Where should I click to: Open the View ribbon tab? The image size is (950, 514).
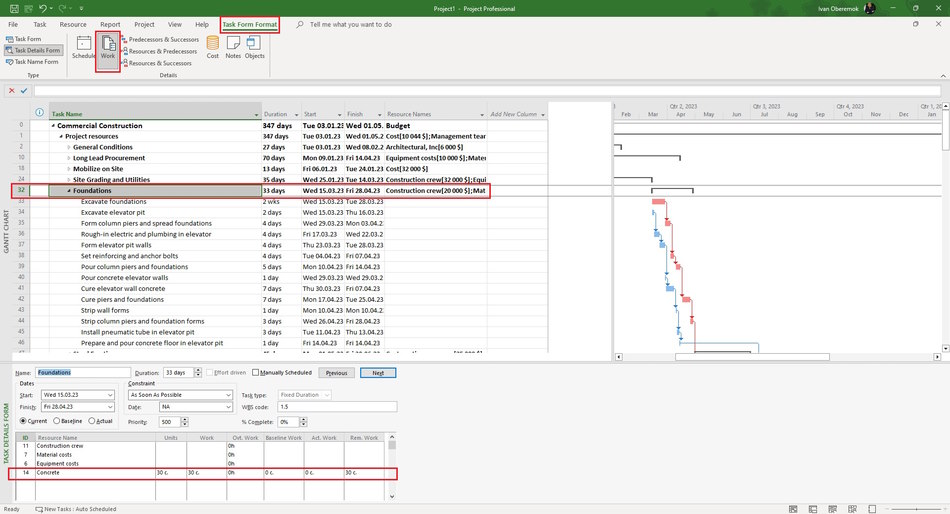tap(175, 24)
